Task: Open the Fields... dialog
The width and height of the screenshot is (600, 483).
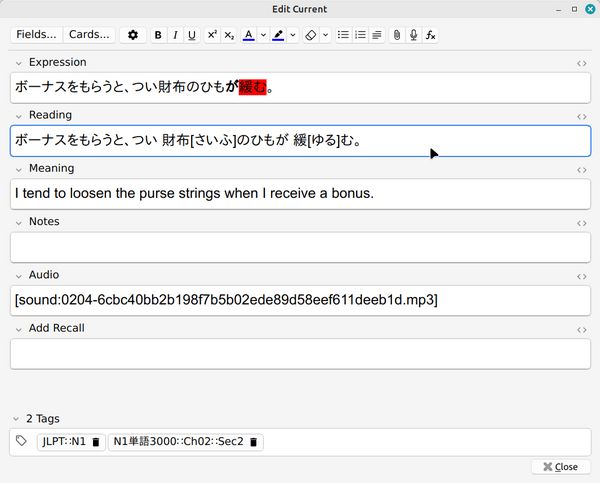Action: [x=36, y=34]
